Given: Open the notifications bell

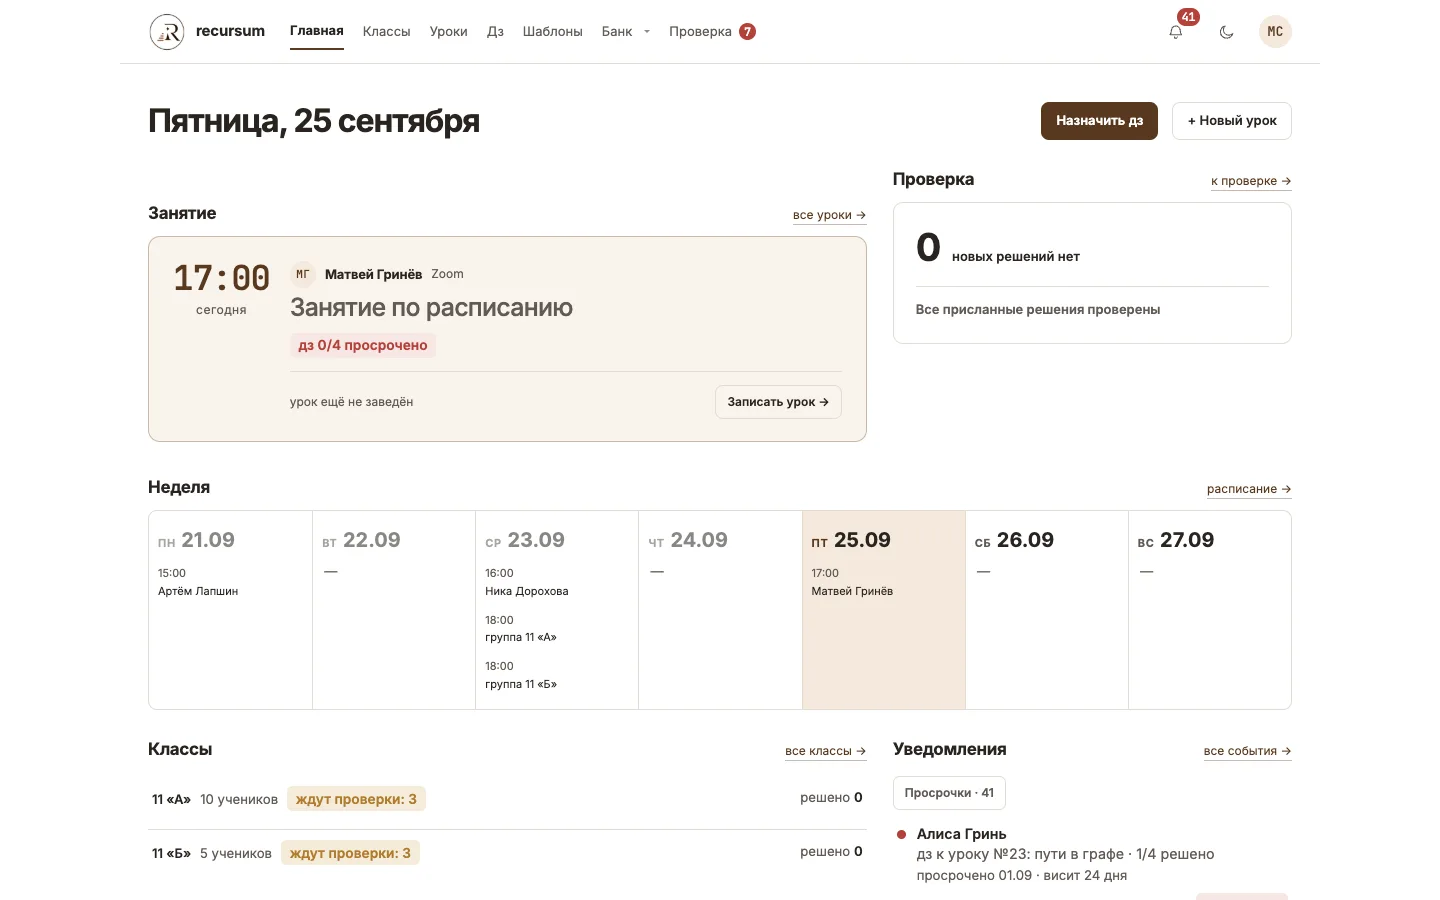Looking at the screenshot, I should click(x=1176, y=32).
